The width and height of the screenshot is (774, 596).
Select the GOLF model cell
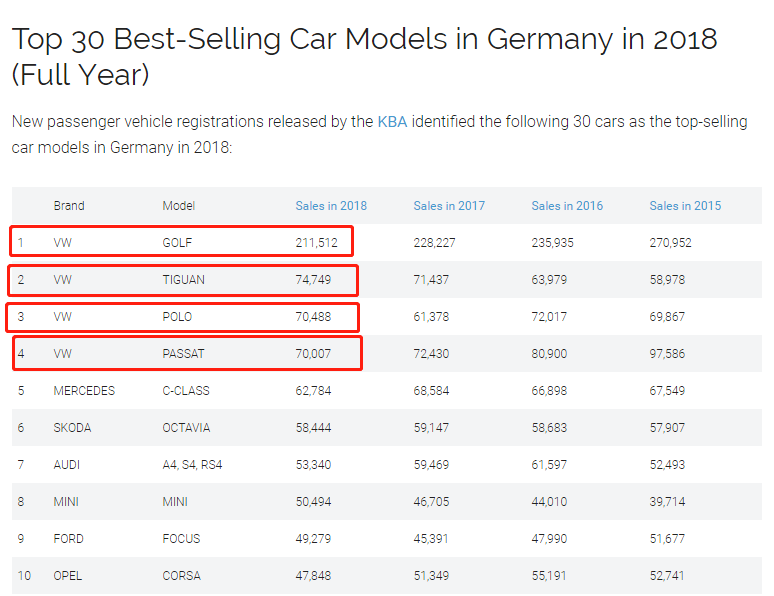[x=177, y=243]
